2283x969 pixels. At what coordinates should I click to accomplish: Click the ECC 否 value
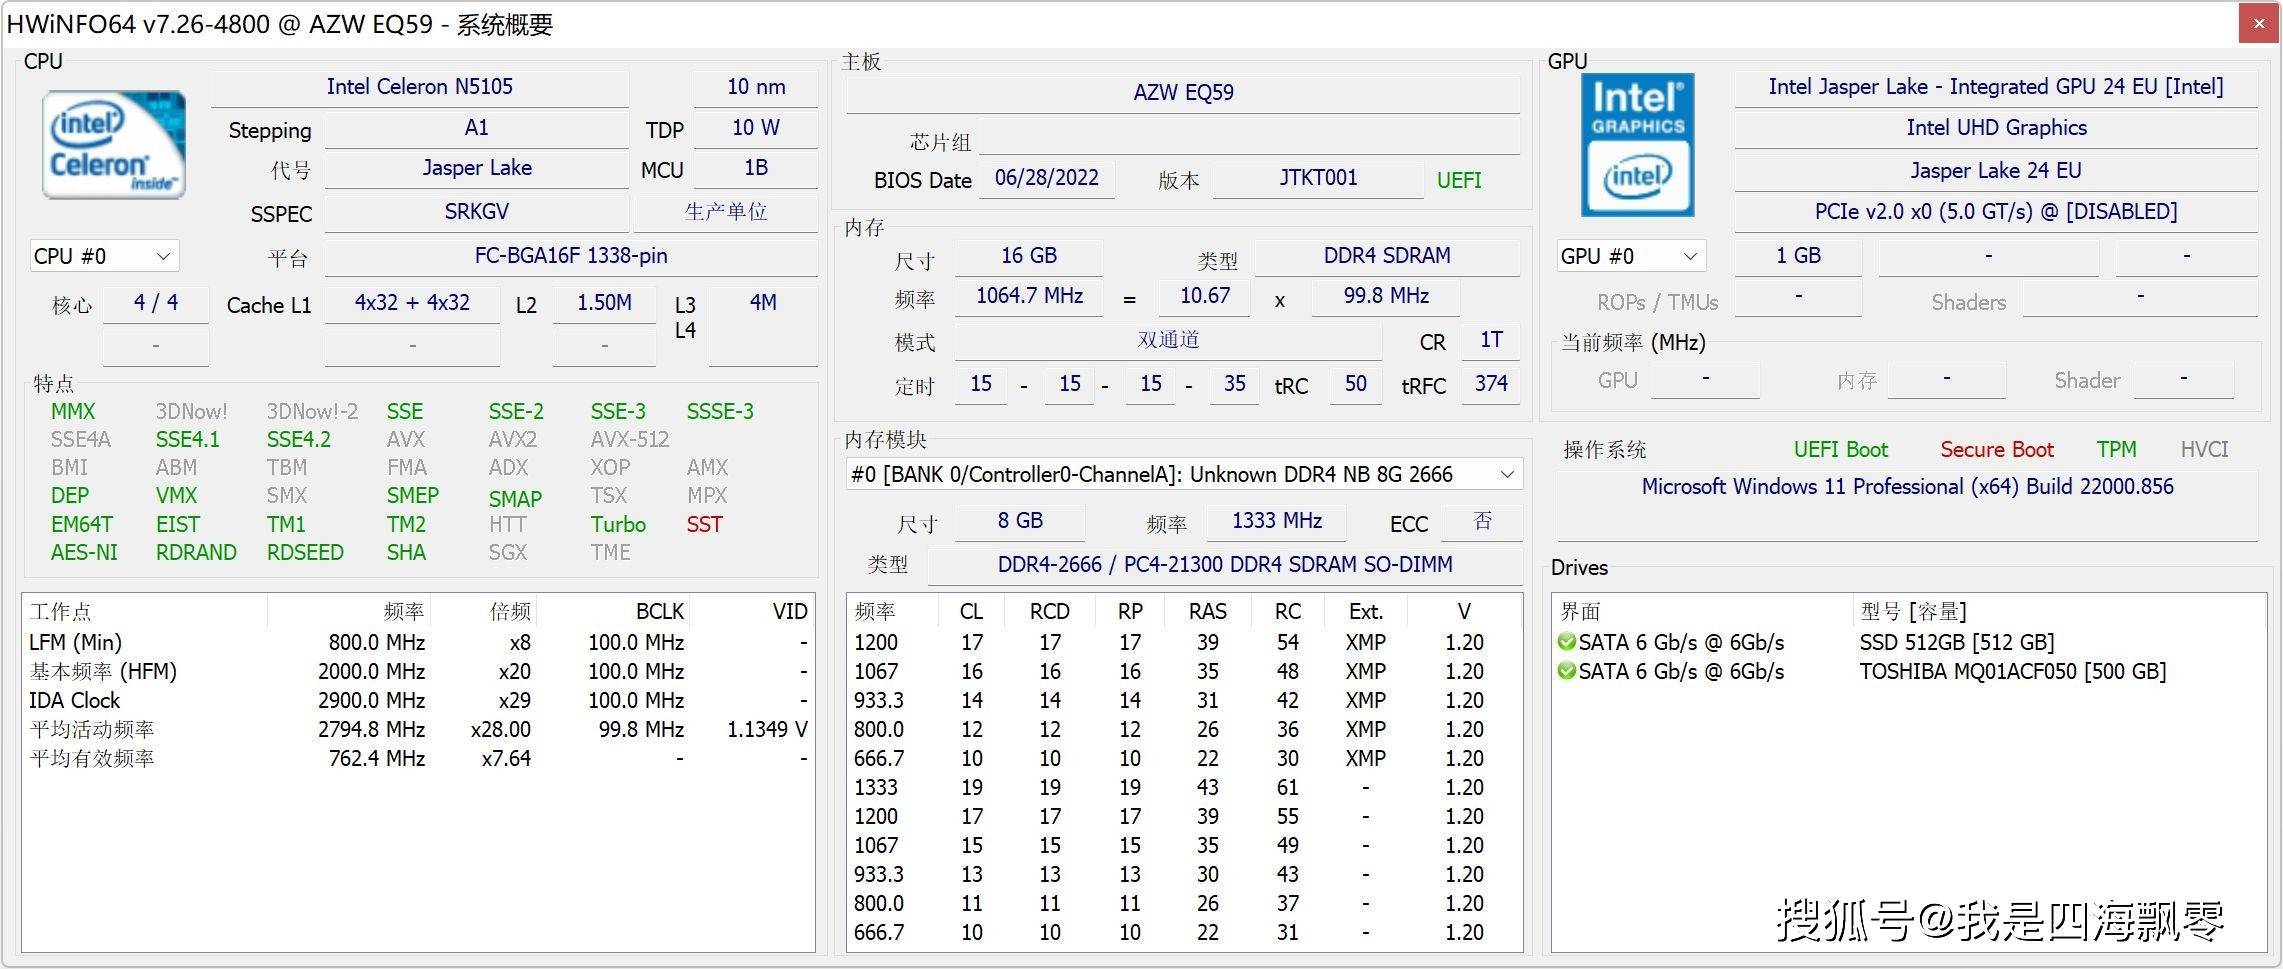(1483, 521)
